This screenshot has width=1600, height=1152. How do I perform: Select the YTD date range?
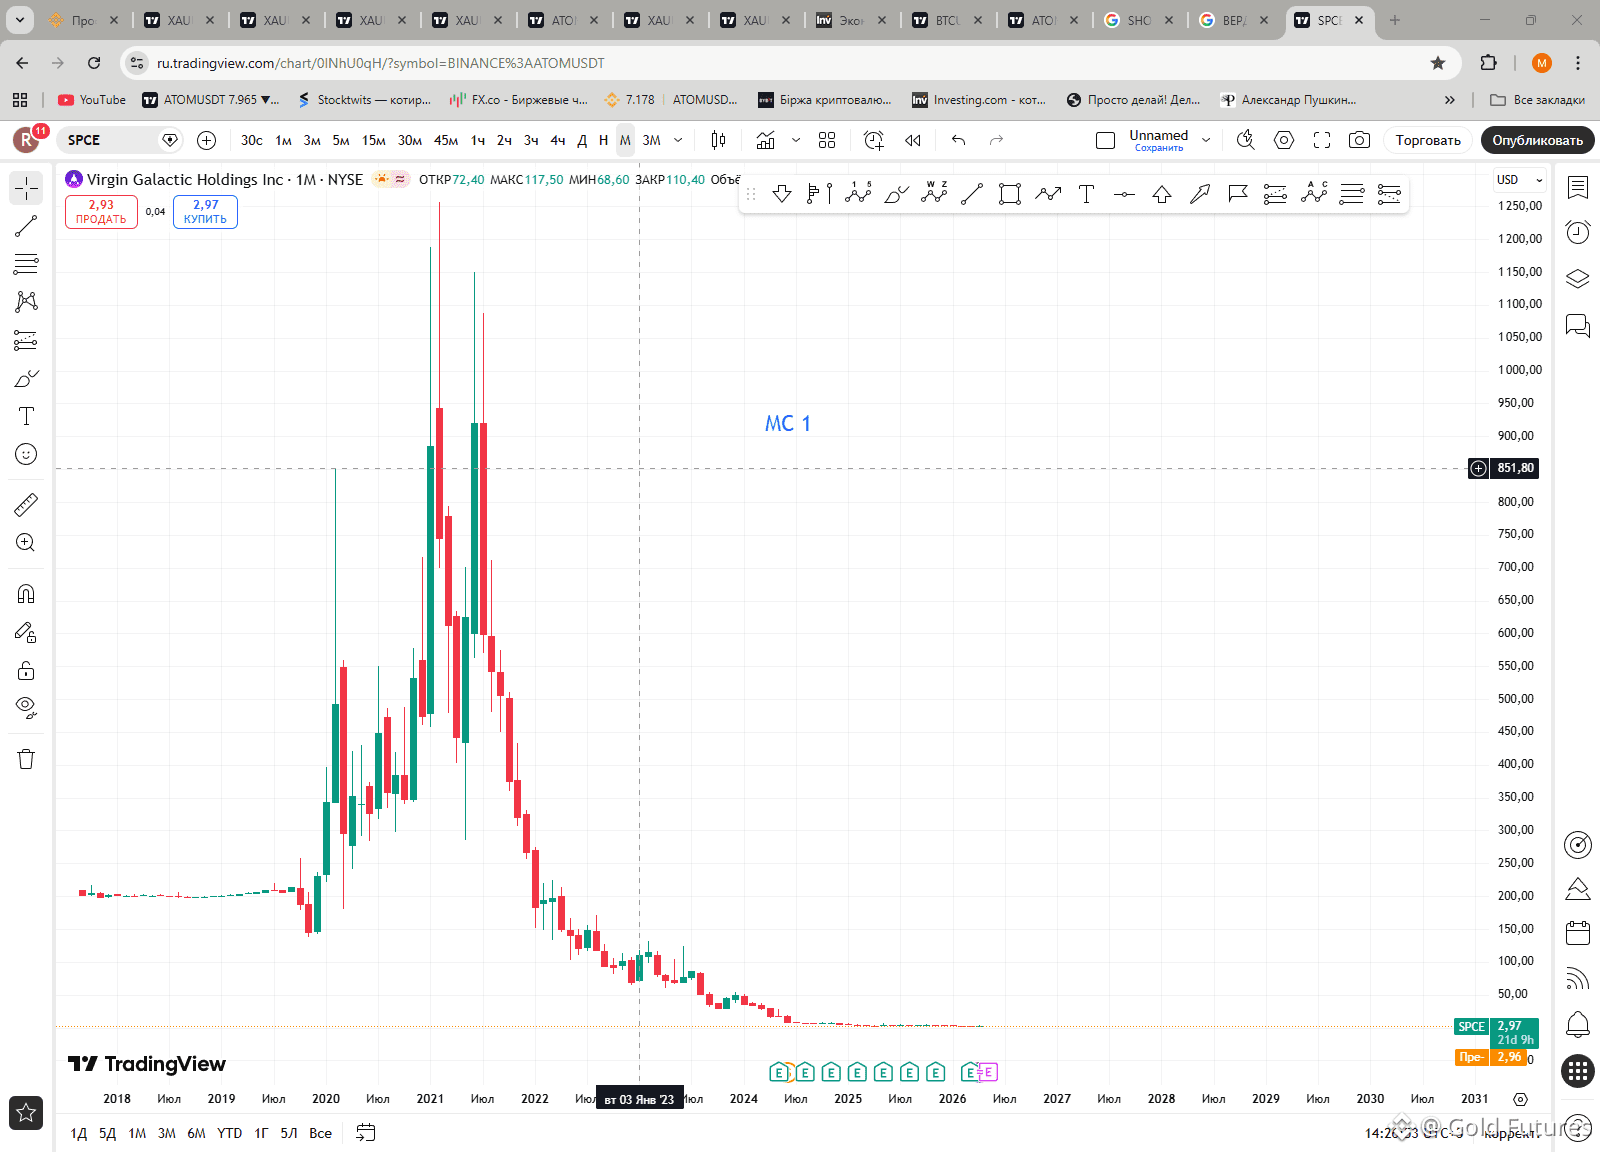coord(230,1133)
